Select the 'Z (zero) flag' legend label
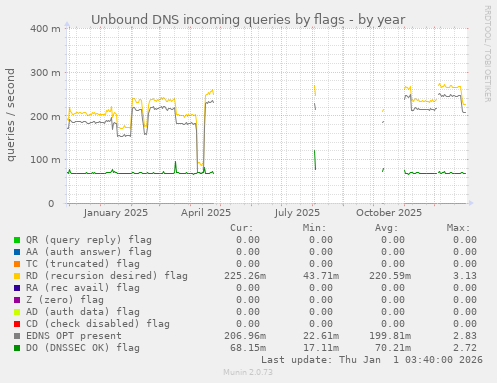 (x=65, y=300)
